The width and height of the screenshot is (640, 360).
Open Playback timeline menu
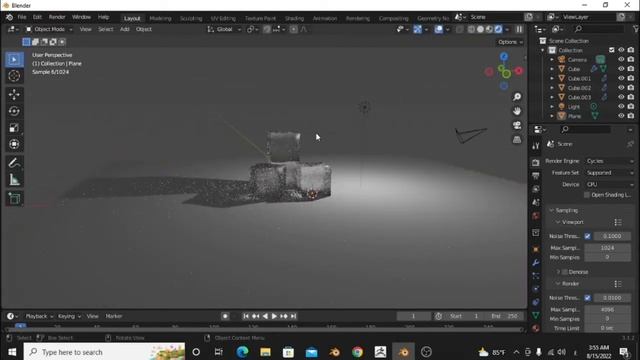click(39, 316)
